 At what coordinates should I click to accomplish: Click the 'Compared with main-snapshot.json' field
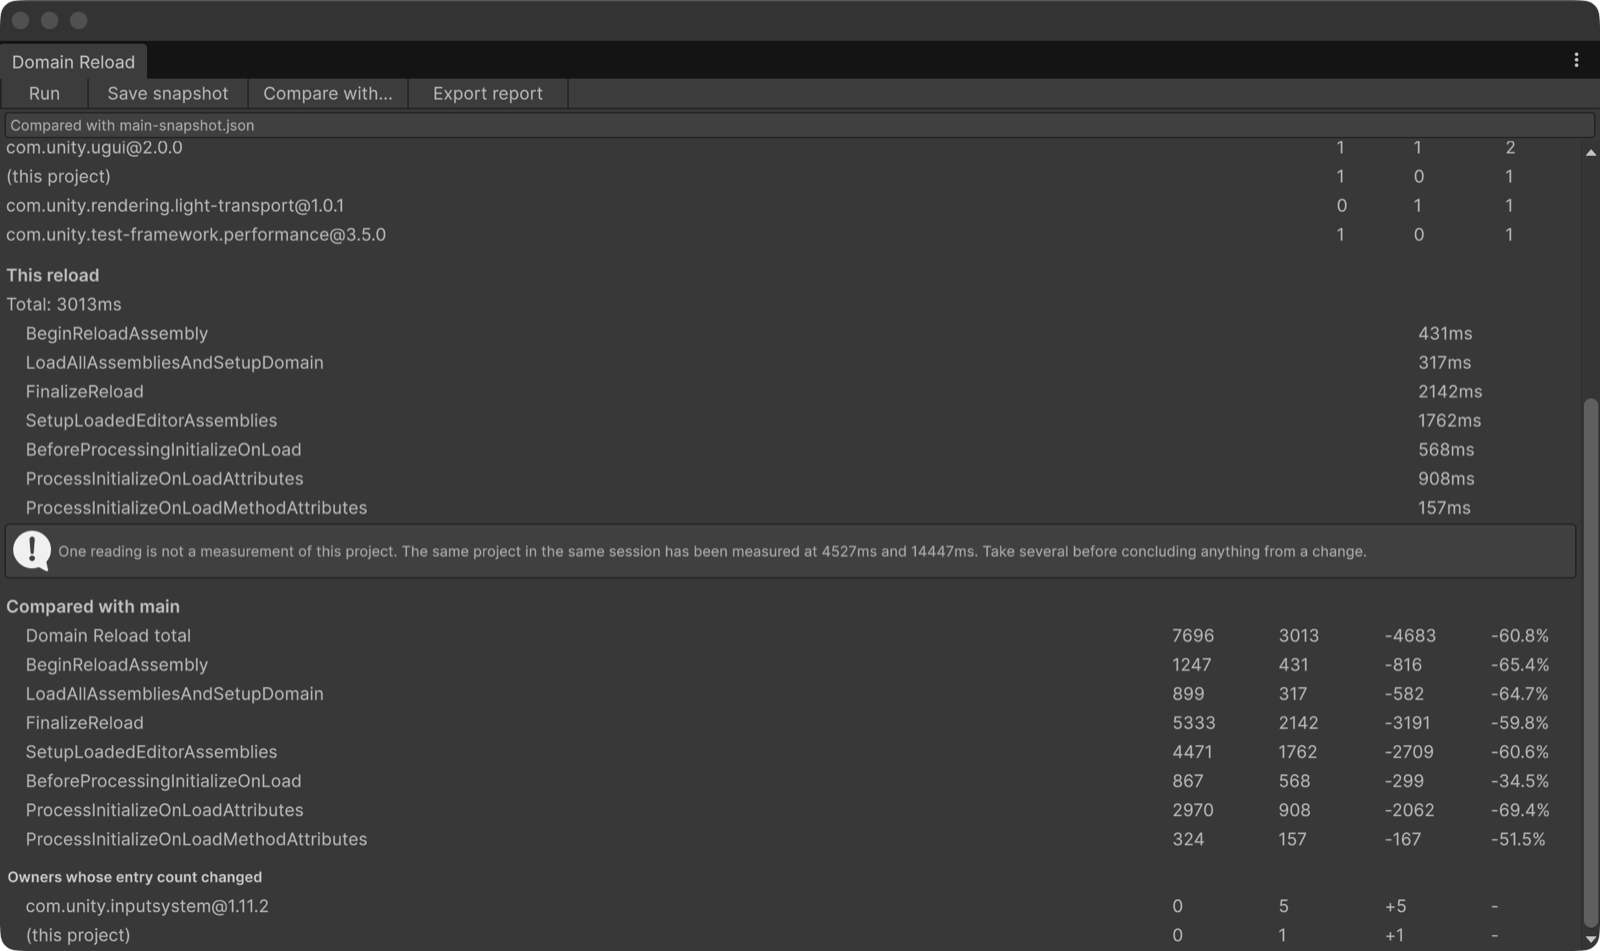(x=799, y=125)
